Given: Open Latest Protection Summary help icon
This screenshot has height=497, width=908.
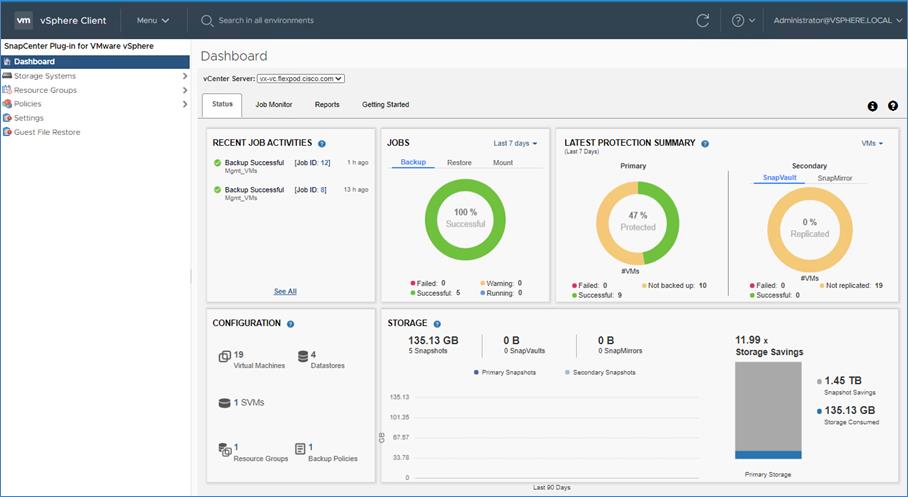Looking at the screenshot, I should click(x=705, y=144).
